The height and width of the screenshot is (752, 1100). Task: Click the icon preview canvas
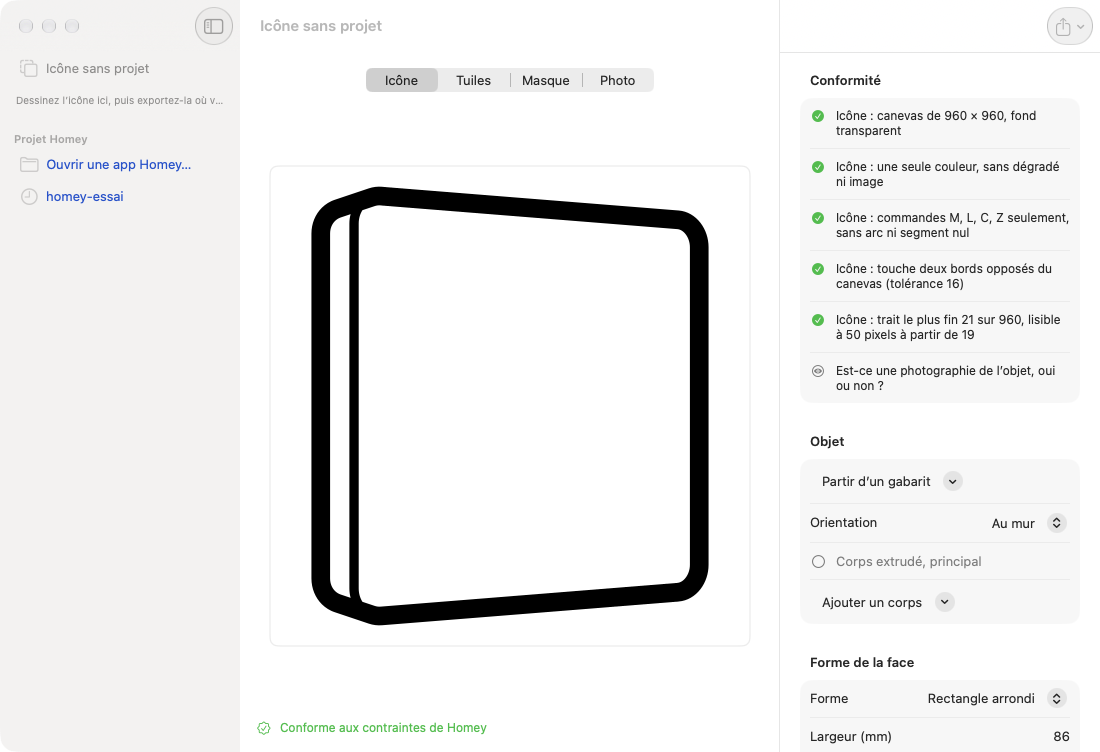coord(510,406)
